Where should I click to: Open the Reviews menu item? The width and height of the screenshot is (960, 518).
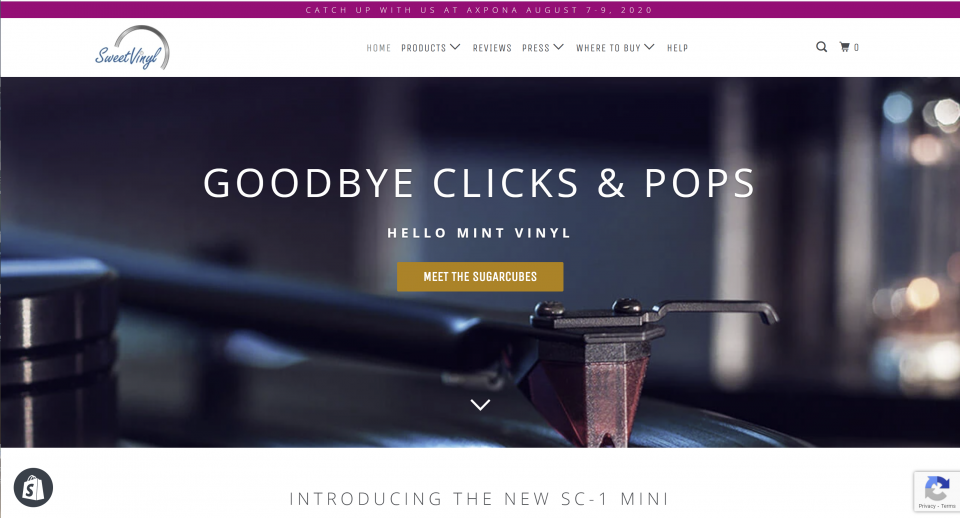[492, 48]
